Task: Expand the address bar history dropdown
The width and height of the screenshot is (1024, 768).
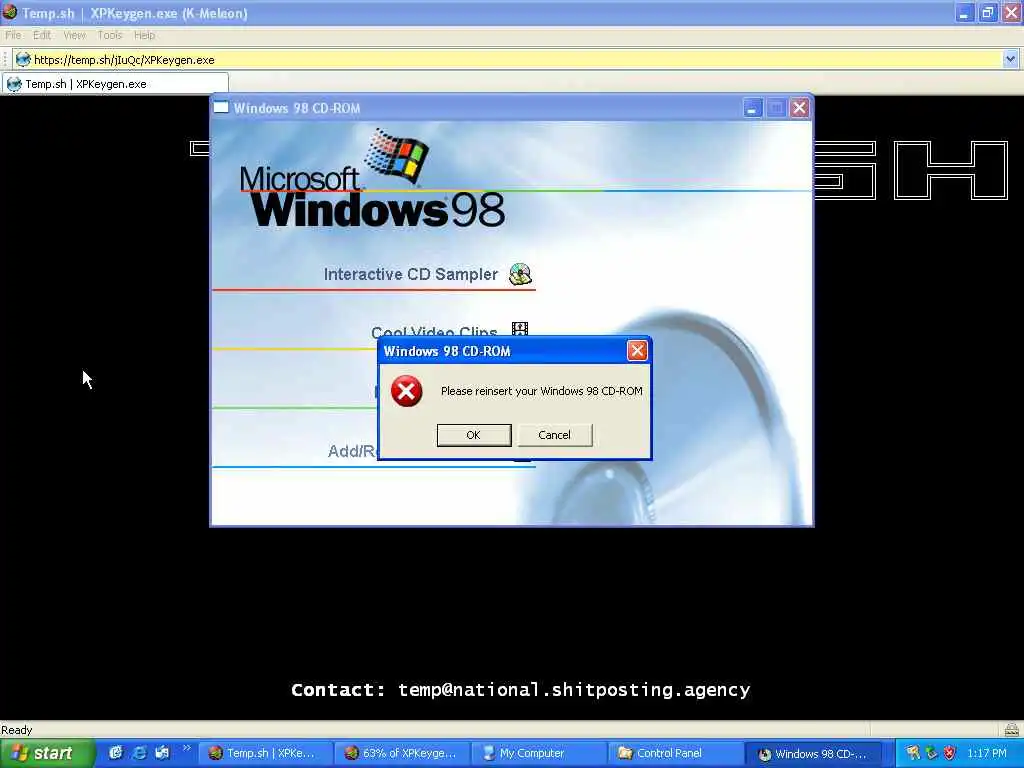Action: 1010,59
